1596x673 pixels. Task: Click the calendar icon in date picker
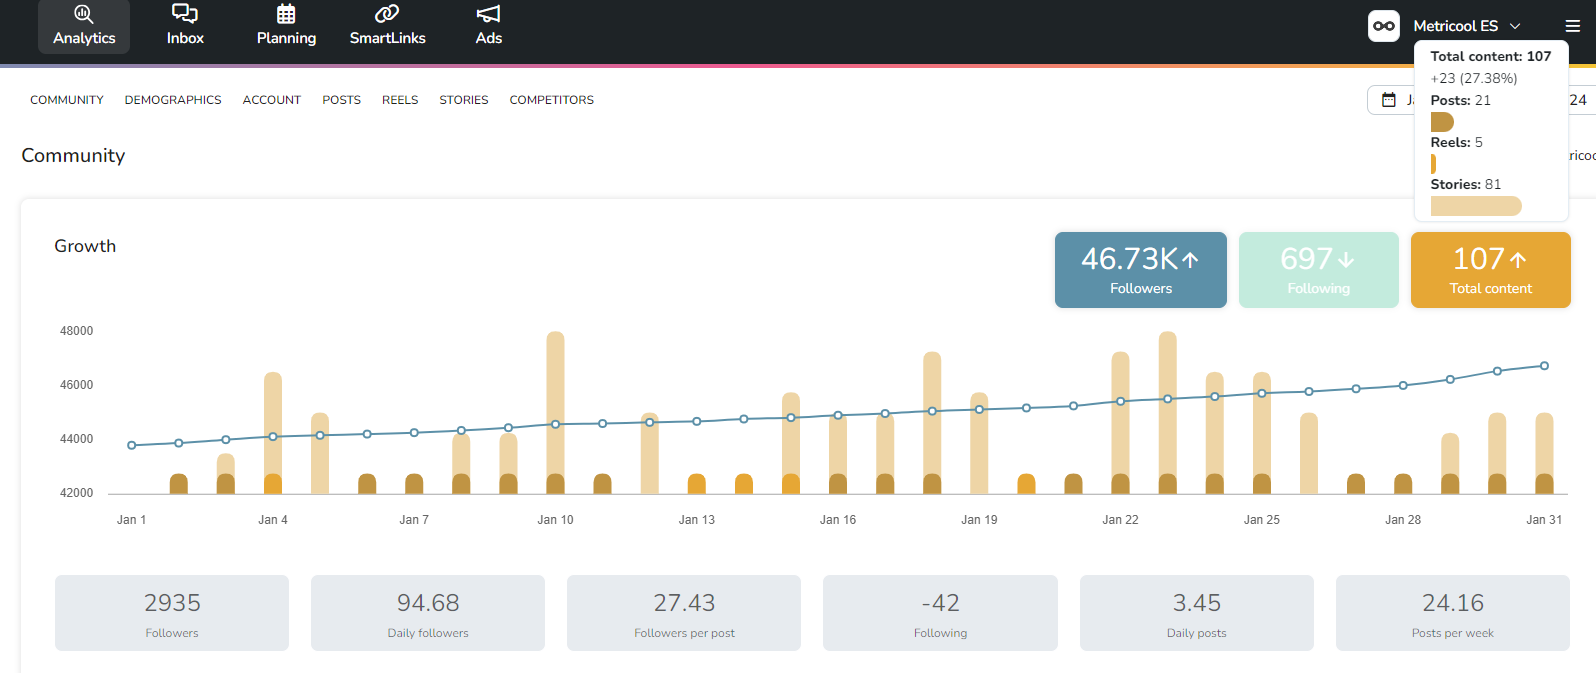pos(1389,100)
